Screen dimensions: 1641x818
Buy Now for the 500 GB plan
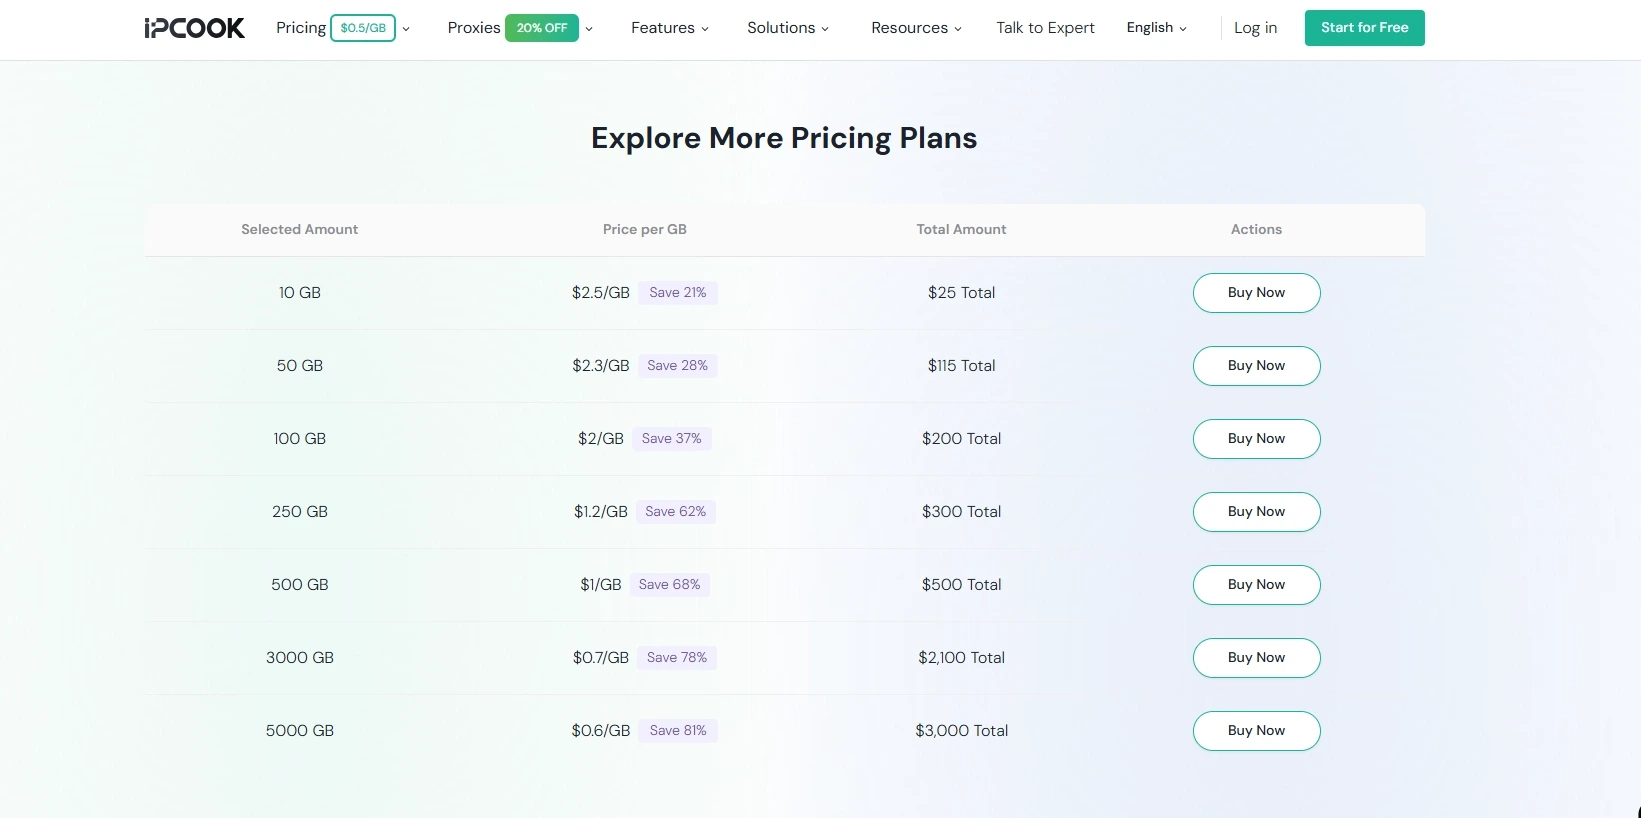click(1255, 584)
